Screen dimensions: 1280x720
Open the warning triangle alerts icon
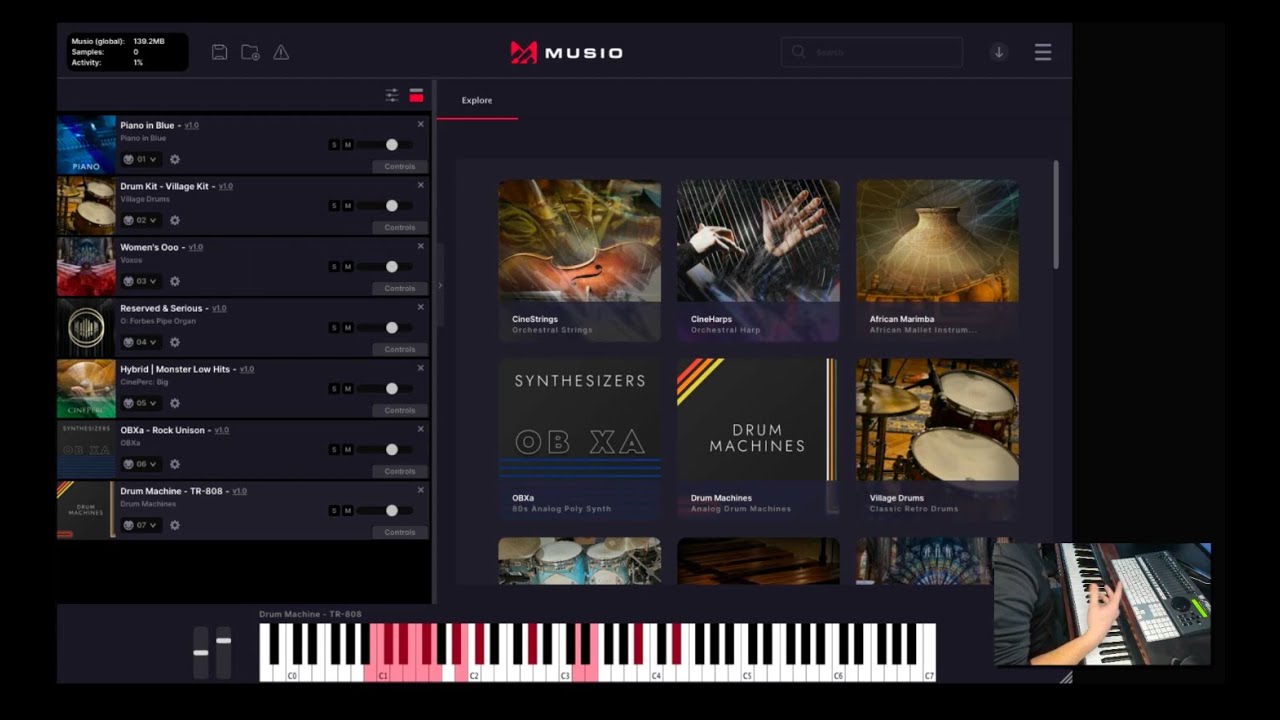(281, 52)
